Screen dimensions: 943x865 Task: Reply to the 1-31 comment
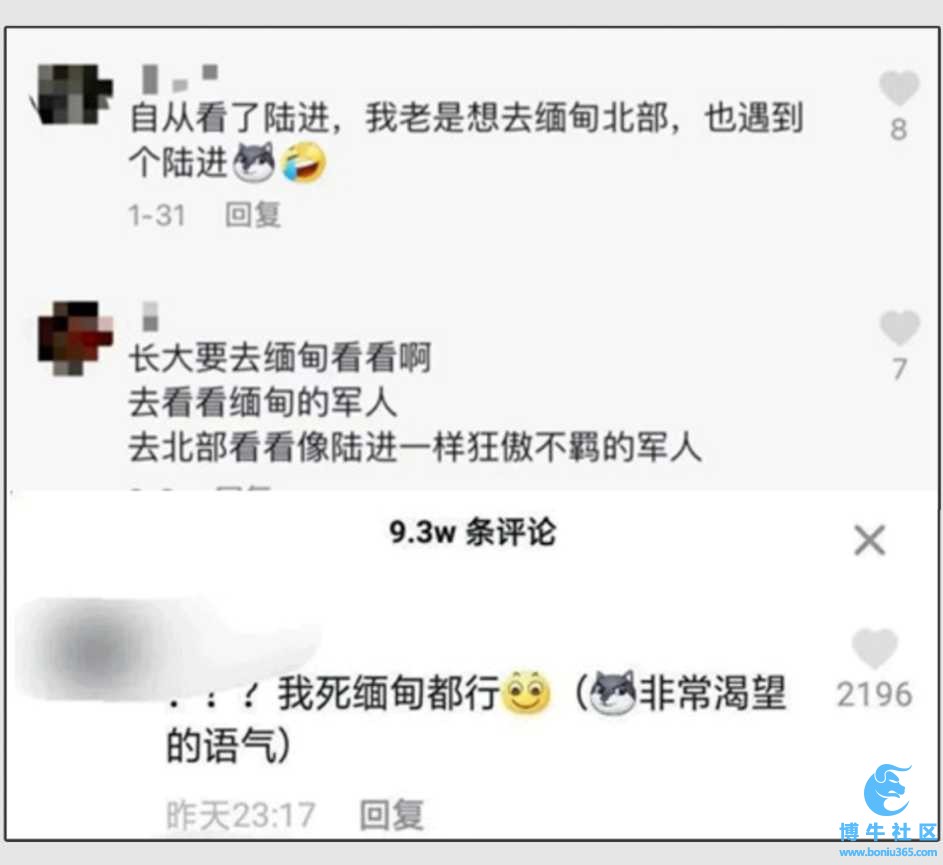pyautogui.click(x=253, y=215)
